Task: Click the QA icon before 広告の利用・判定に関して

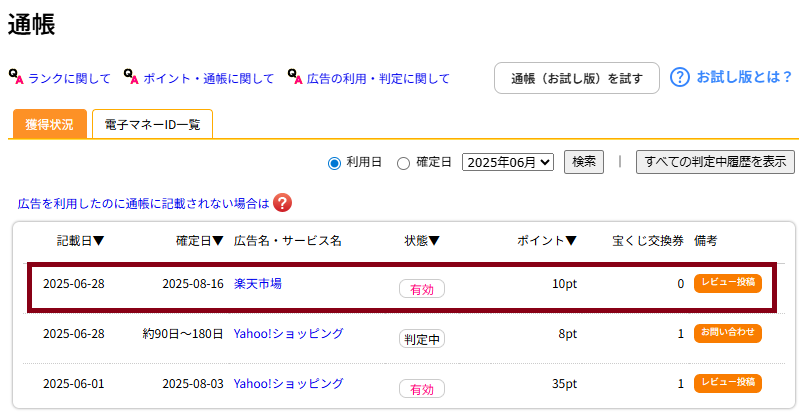Action: 295,77
